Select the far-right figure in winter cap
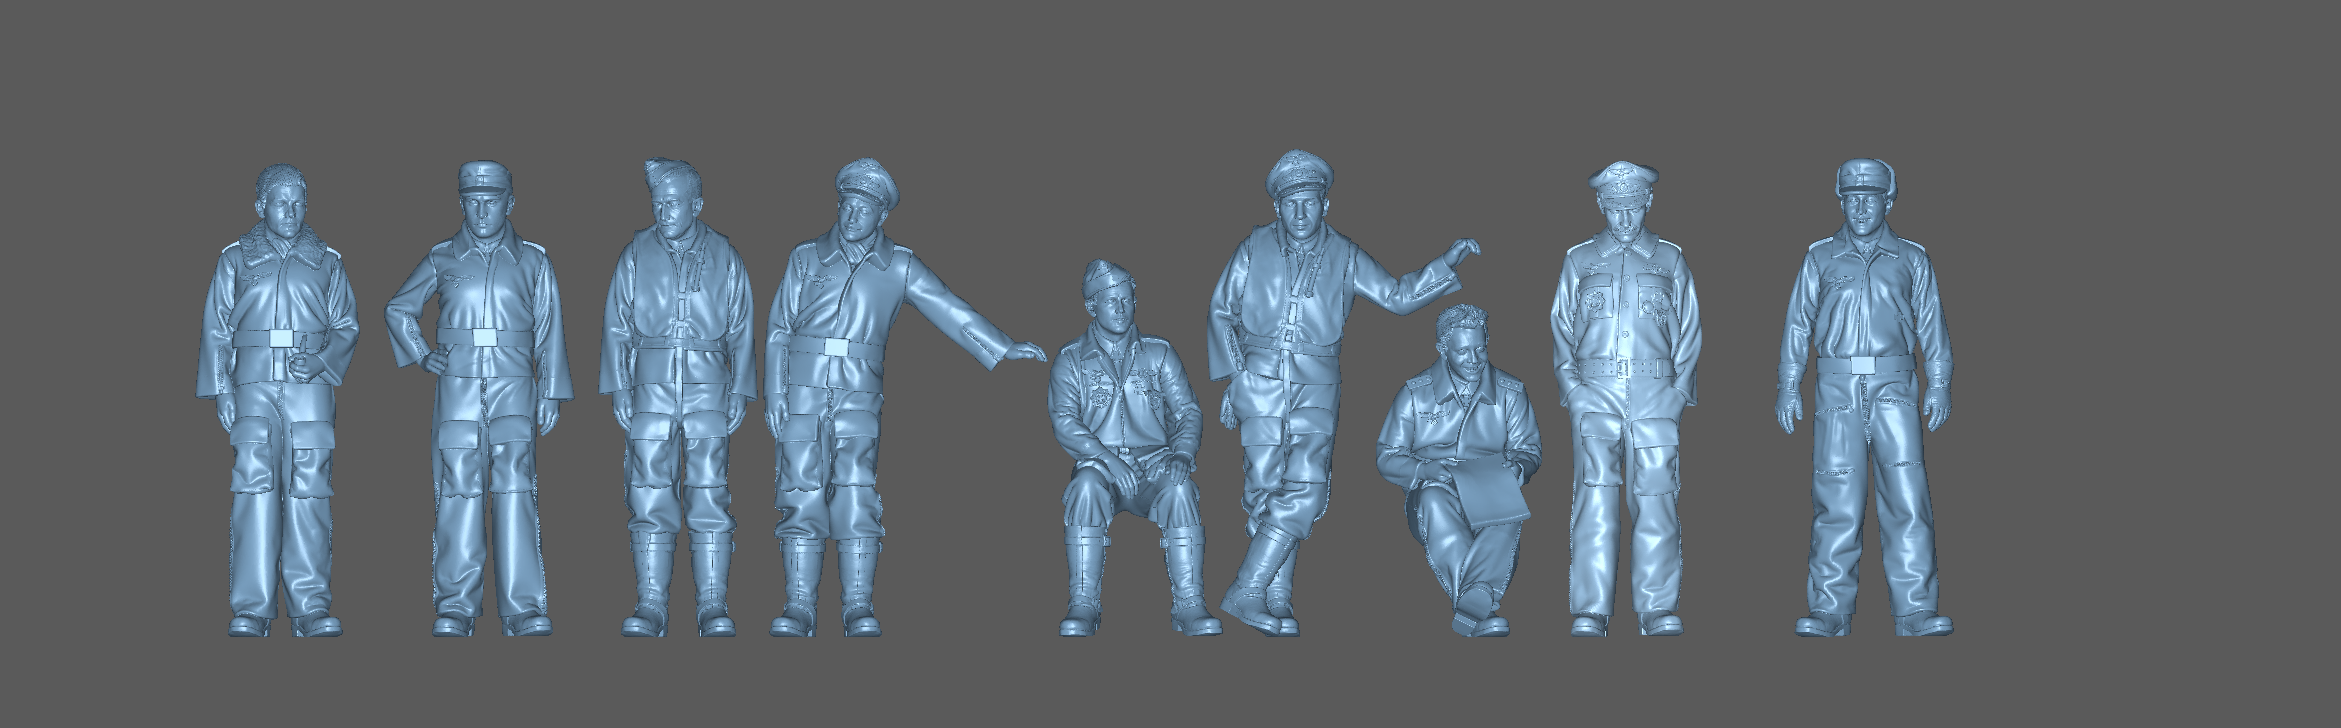Screen dimensions: 2341x728 pyautogui.click(x=1865, y=400)
